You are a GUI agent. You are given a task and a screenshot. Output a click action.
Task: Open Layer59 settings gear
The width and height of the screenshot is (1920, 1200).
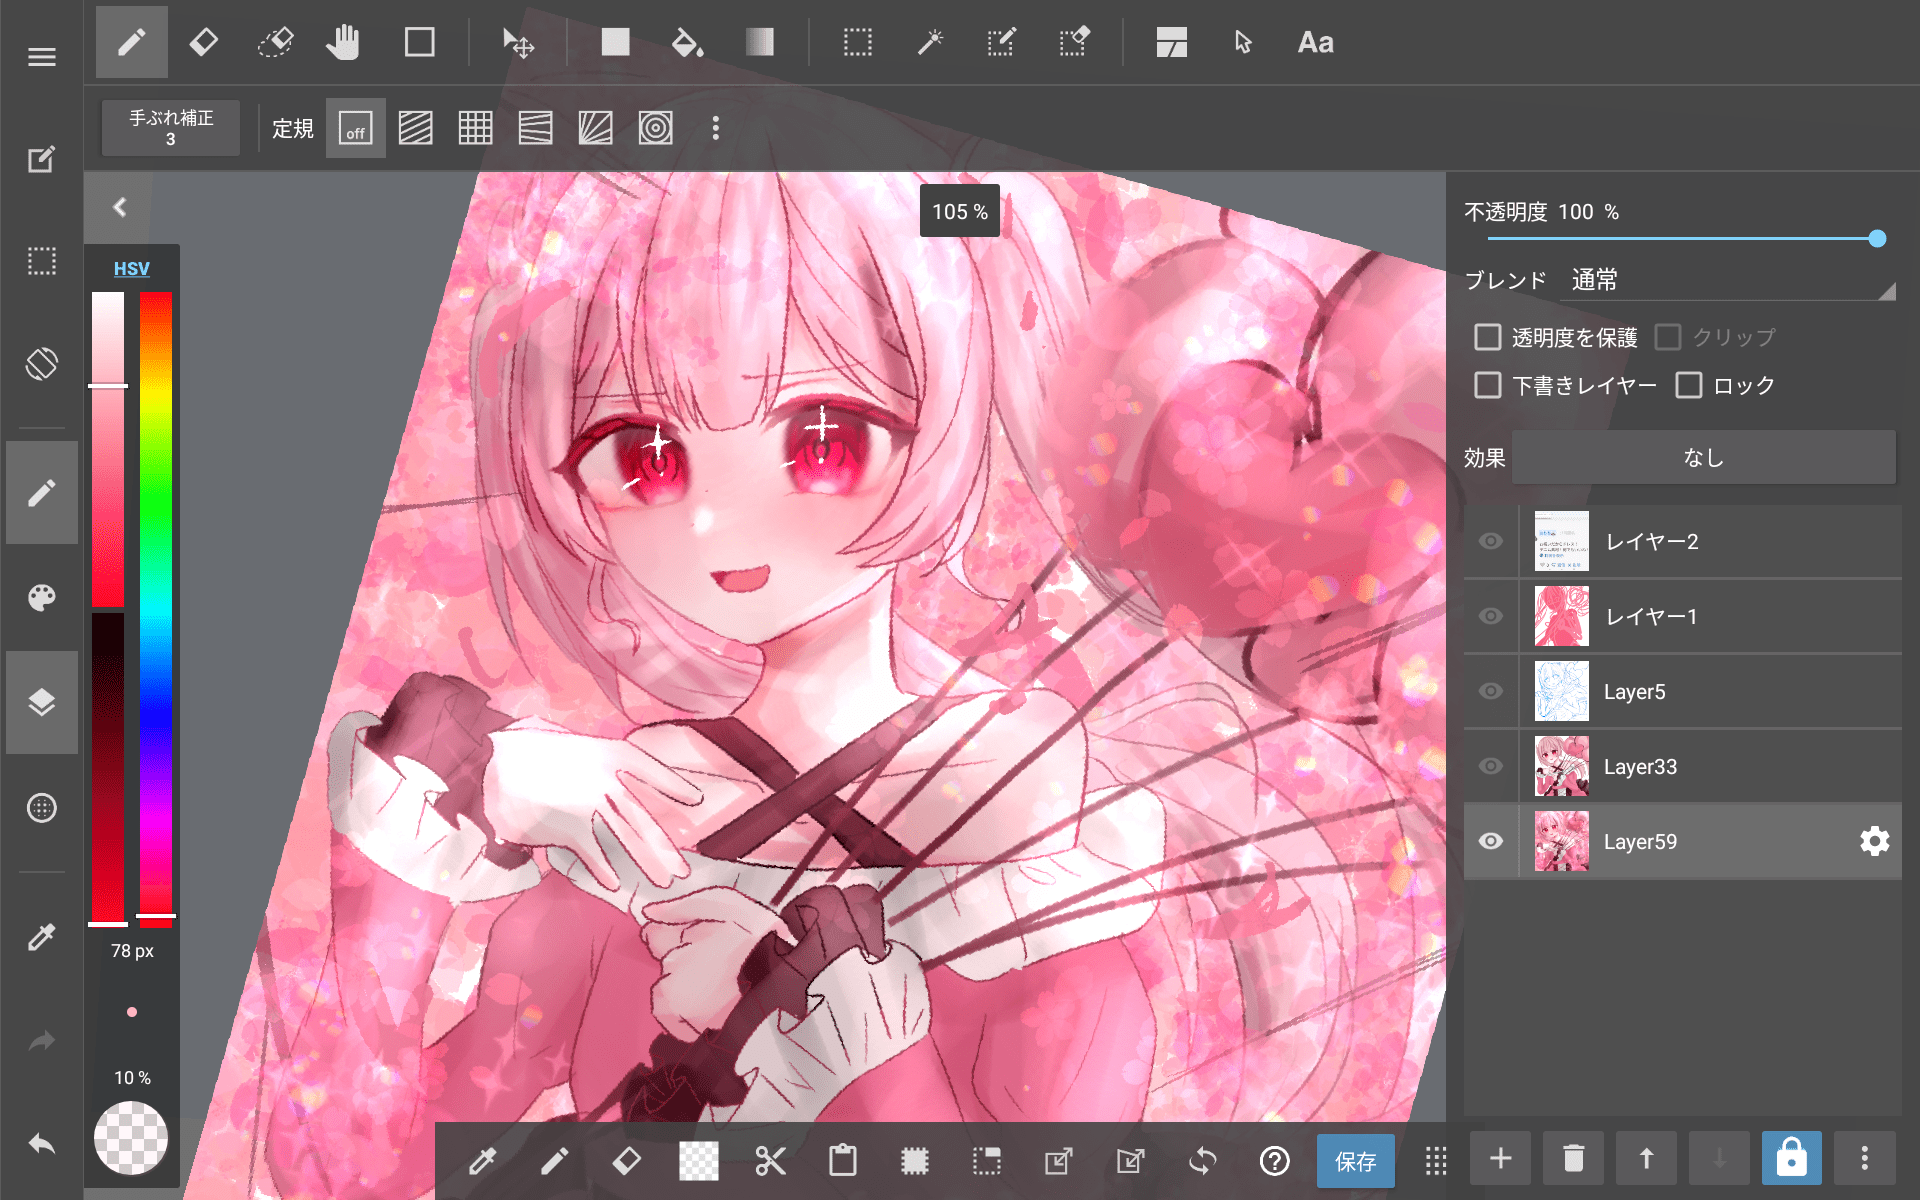coord(1874,841)
